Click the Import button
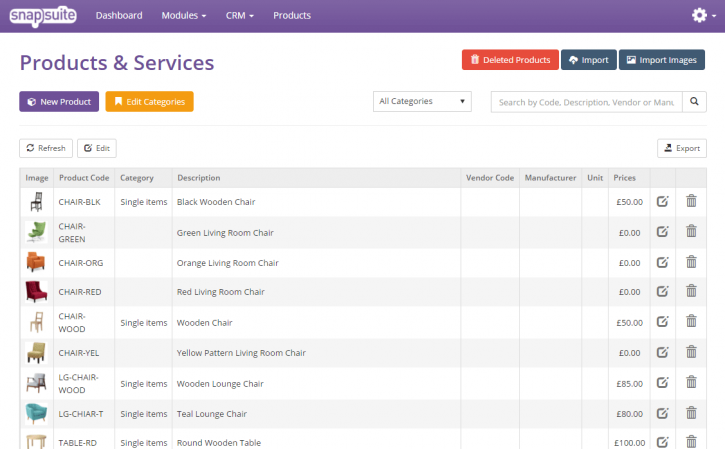Screen dimensions: 725x449 589,60
